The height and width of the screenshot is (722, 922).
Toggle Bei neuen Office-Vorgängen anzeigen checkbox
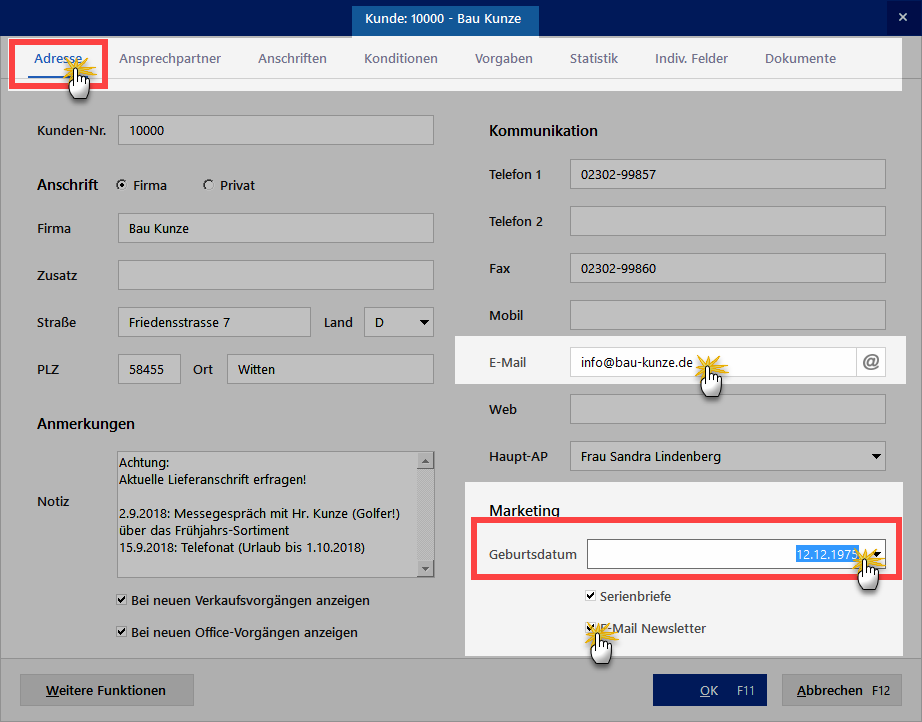[121, 631]
